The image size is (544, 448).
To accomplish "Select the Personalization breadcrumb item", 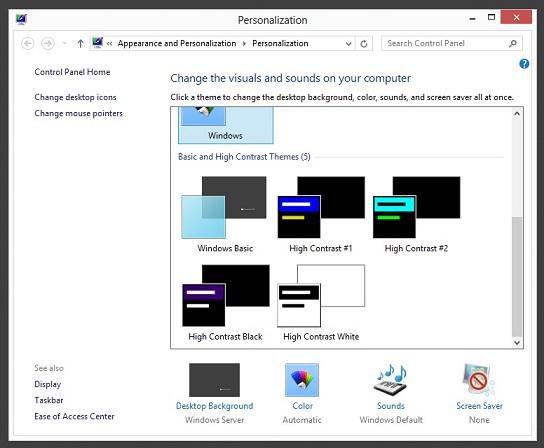I will coord(280,43).
